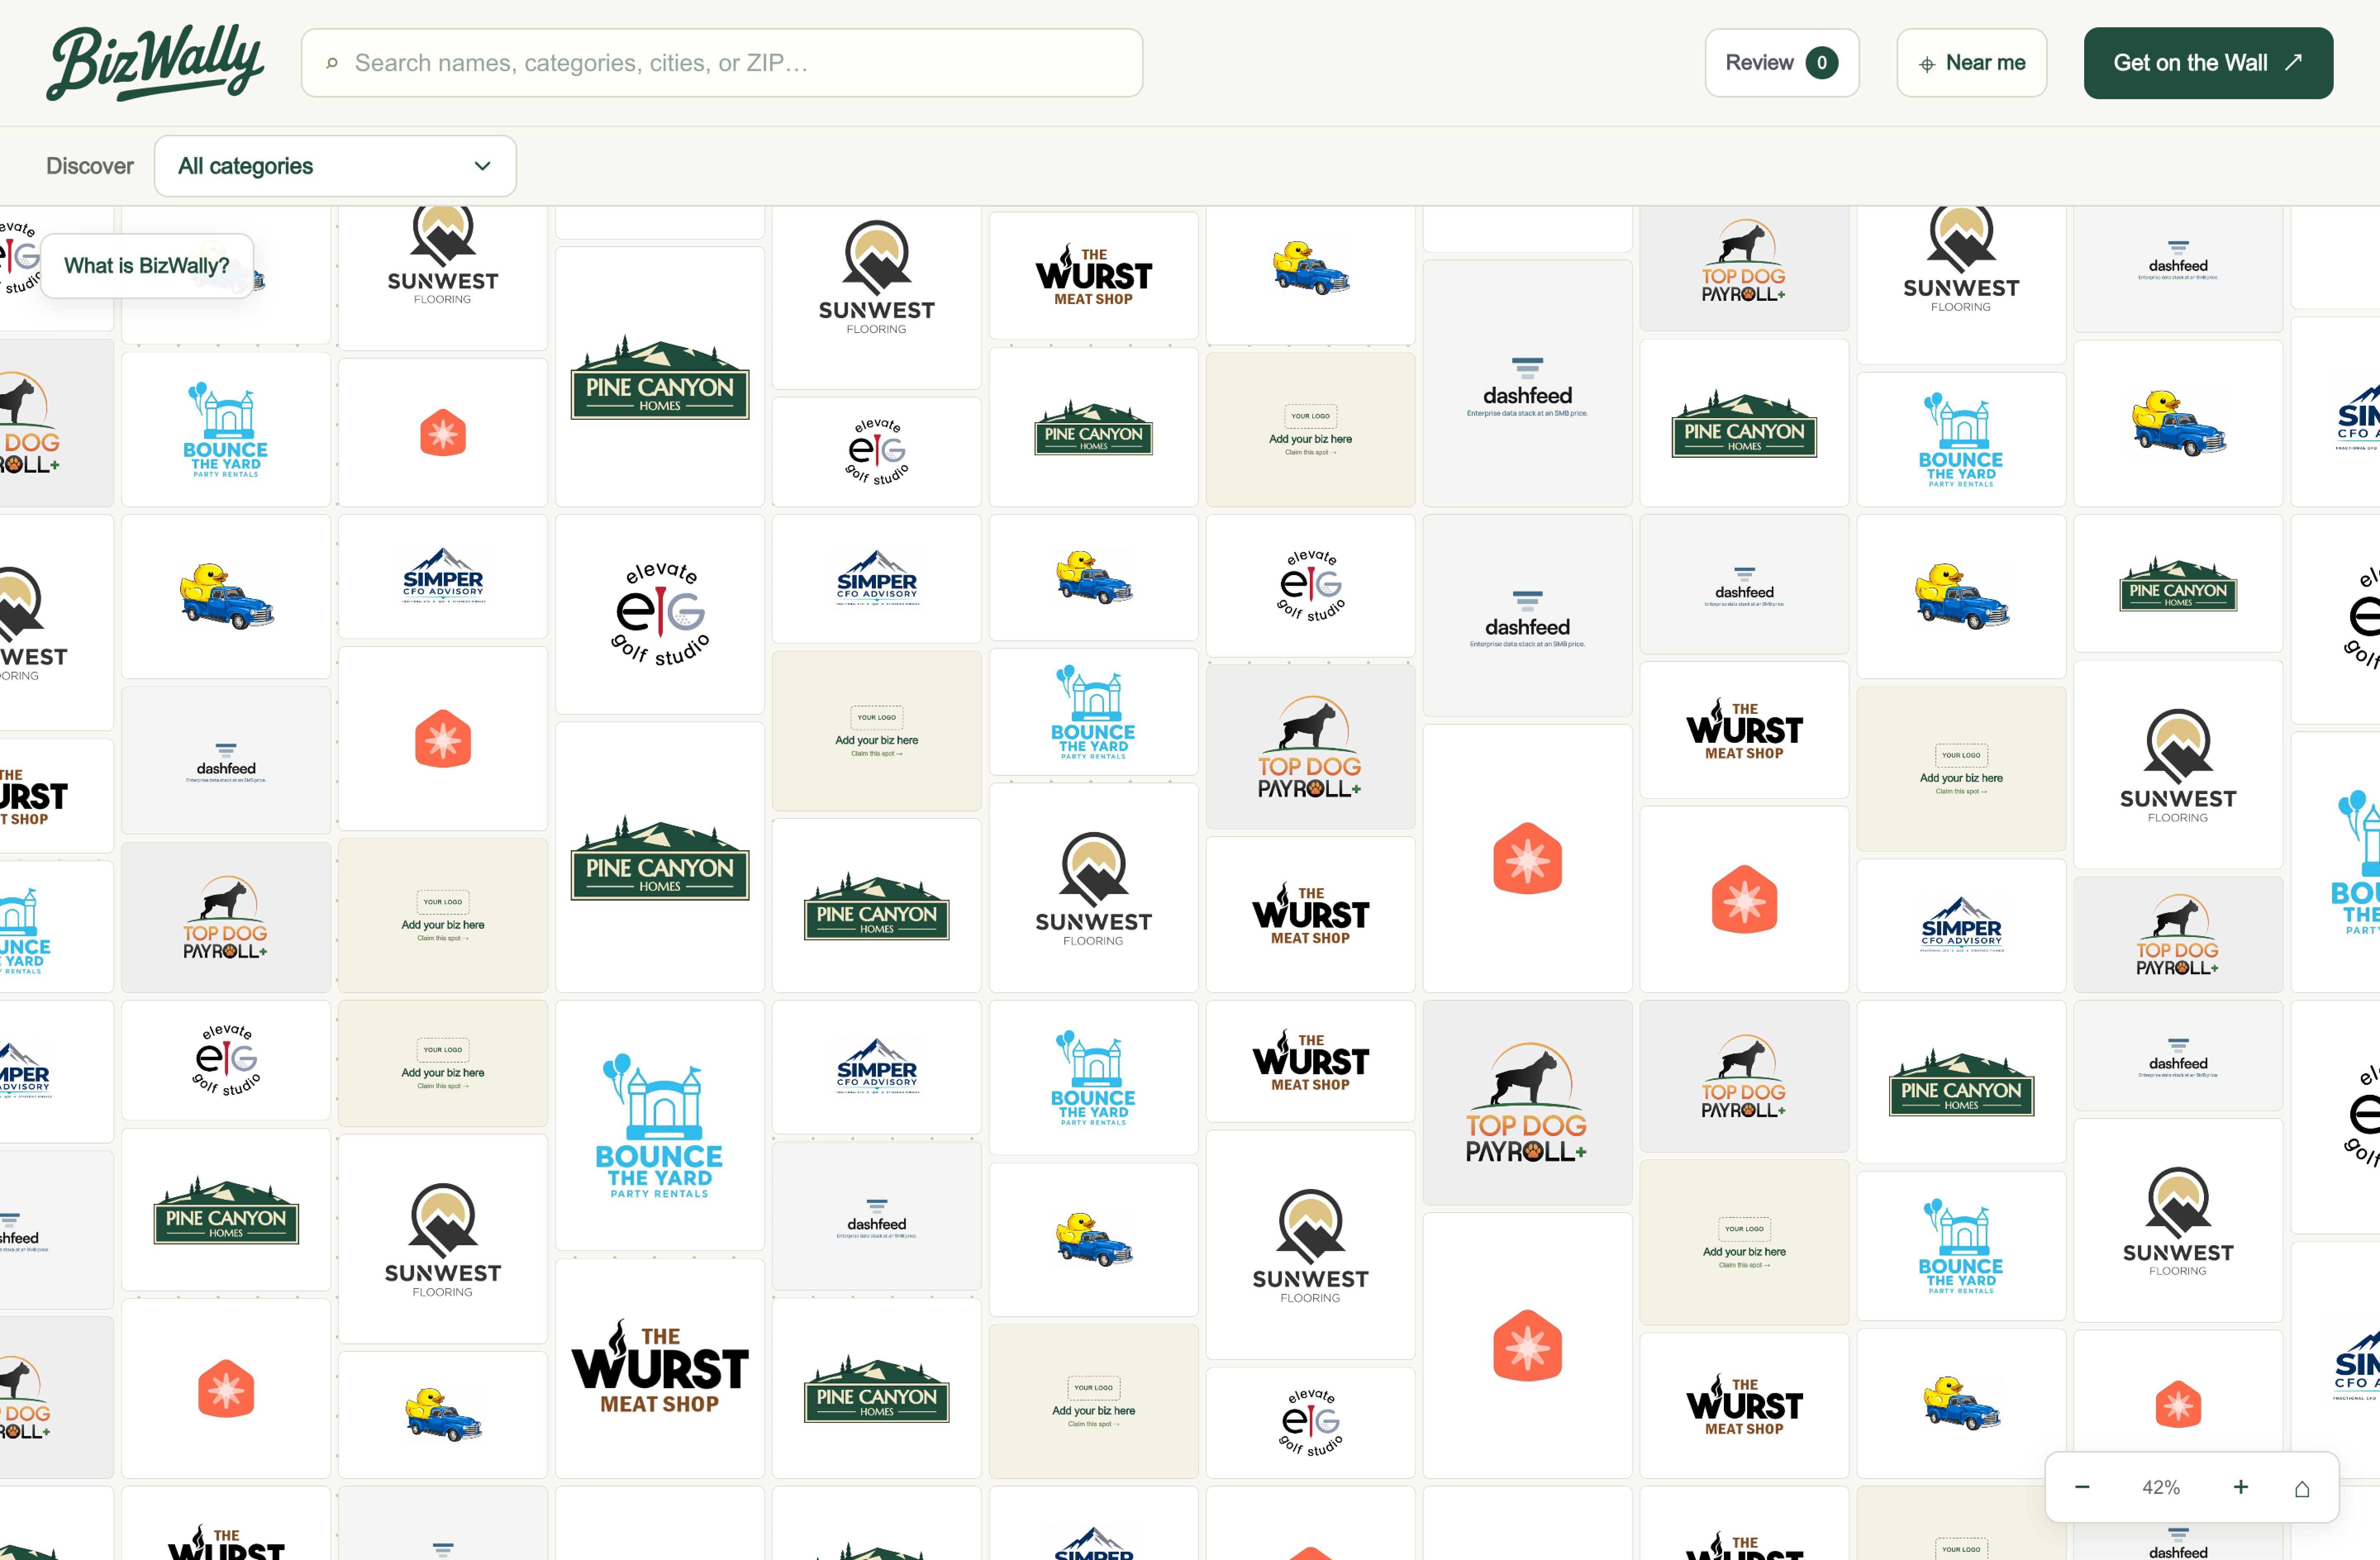This screenshot has width=2380, height=1560.
Task: Click the arrow icon on Get on the Wall
Action: [x=2294, y=62]
